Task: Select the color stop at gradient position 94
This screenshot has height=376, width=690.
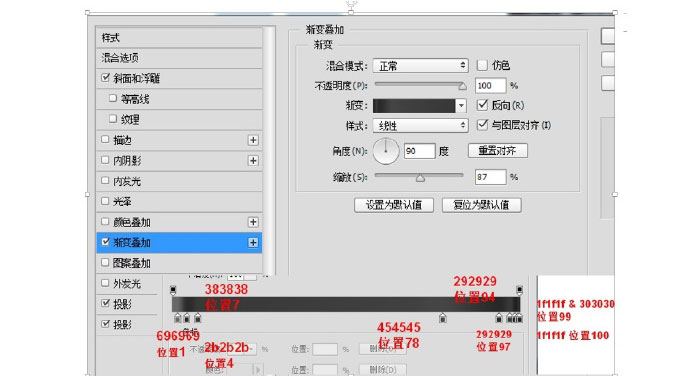Action: [x=499, y=318]
